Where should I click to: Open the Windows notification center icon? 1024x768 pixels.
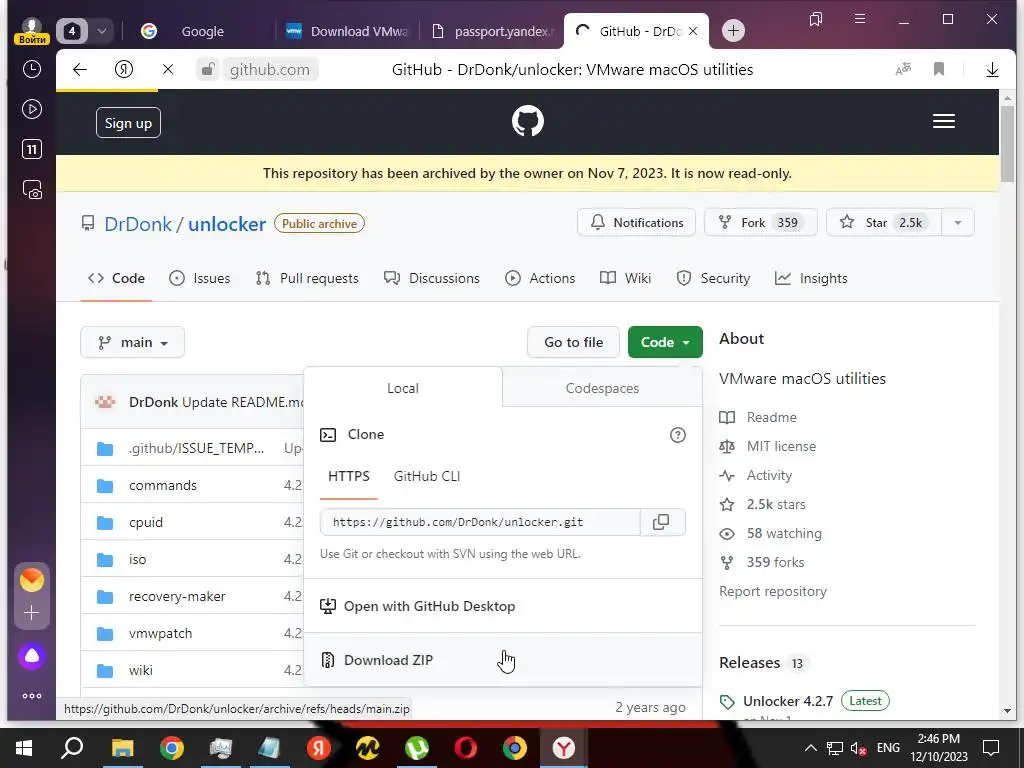pyautogui.click(x=991, y=748)
